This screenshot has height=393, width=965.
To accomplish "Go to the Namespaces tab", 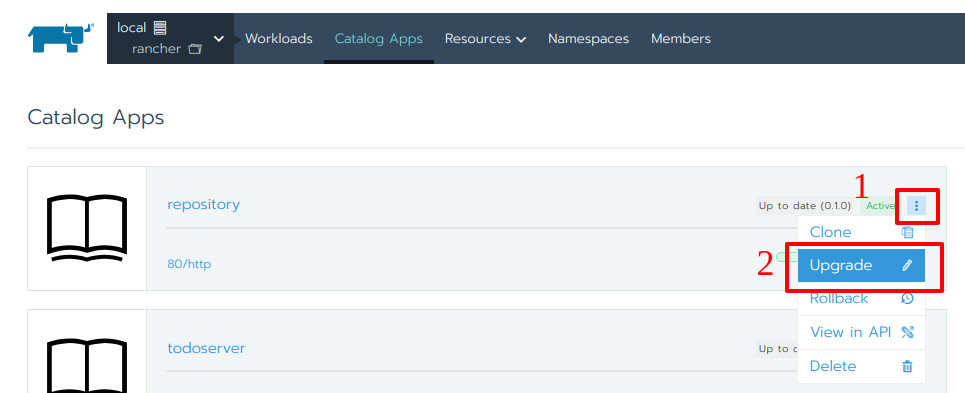I will (x=588, y=39).
